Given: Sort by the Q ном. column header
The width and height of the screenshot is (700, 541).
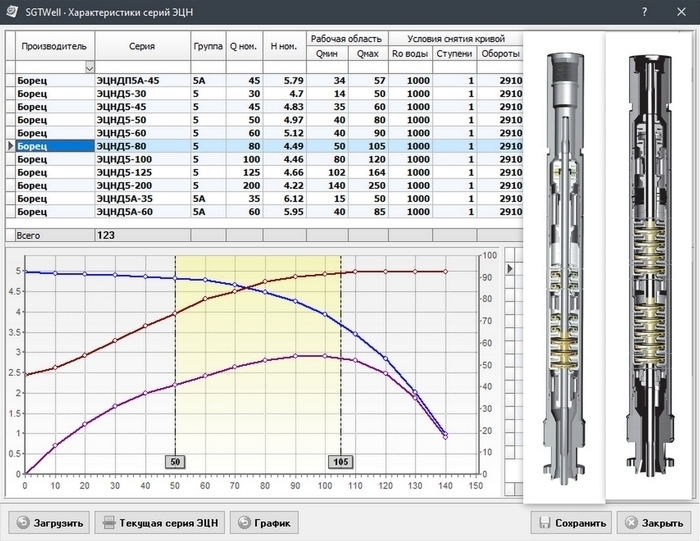Looking at the screenshot, I should pos(245,46).
